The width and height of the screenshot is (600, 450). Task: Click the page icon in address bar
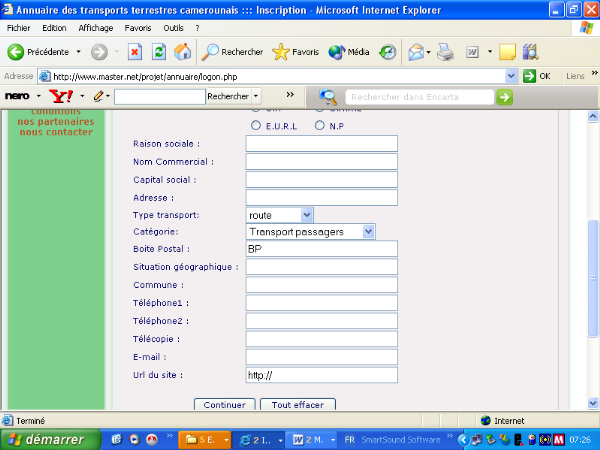(45, 76)
